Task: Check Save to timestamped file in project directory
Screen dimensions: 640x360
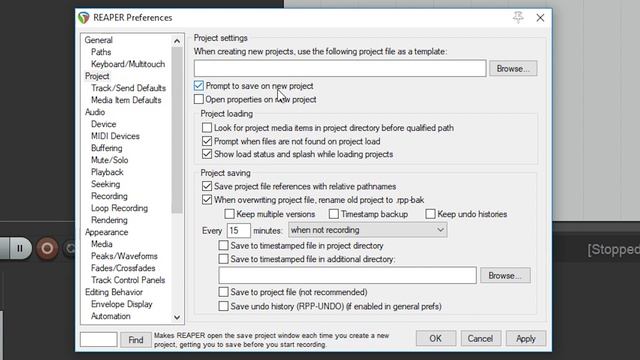Action: pyautogui.click(x=223, y=245)
